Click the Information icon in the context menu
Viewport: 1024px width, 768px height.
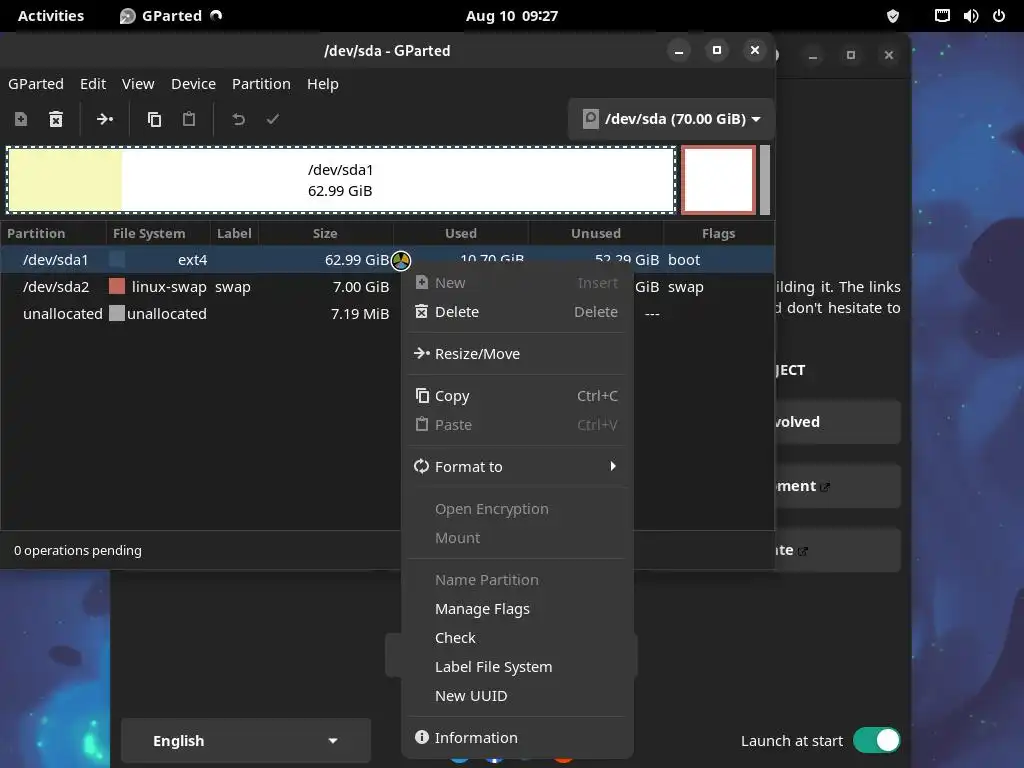click(422, 737)
